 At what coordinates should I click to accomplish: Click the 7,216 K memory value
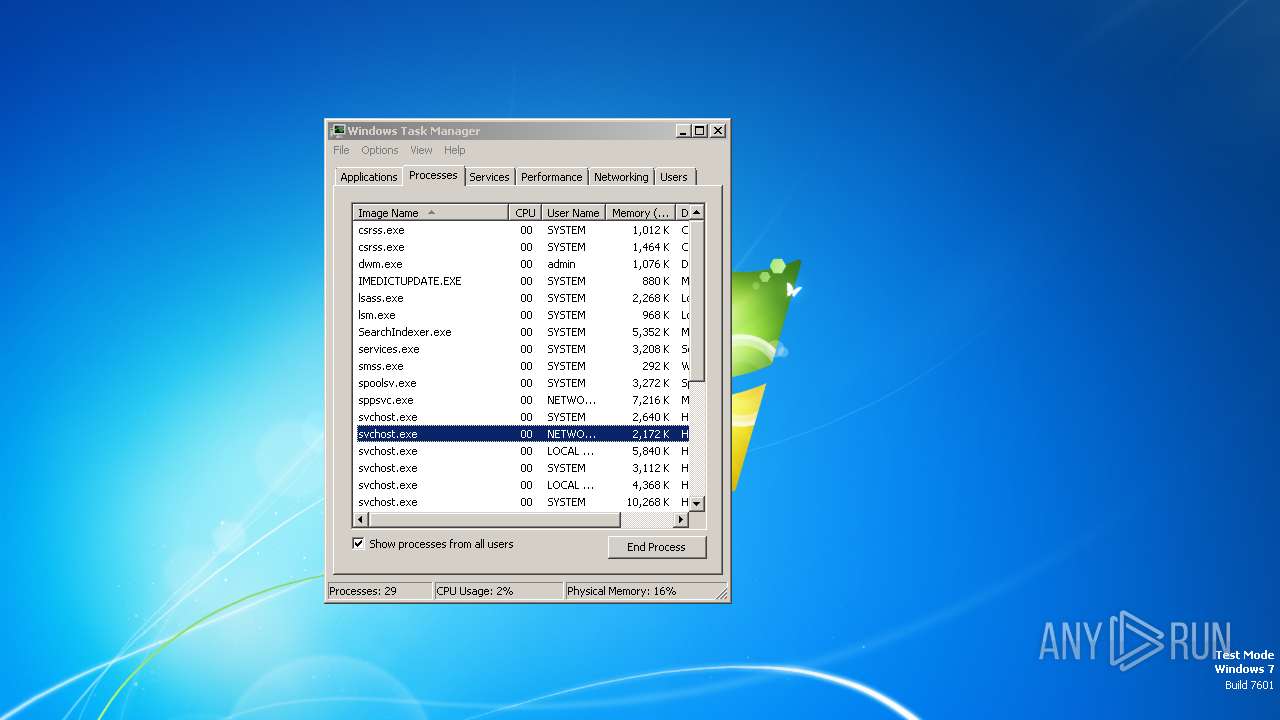click(x=651, y=400)
